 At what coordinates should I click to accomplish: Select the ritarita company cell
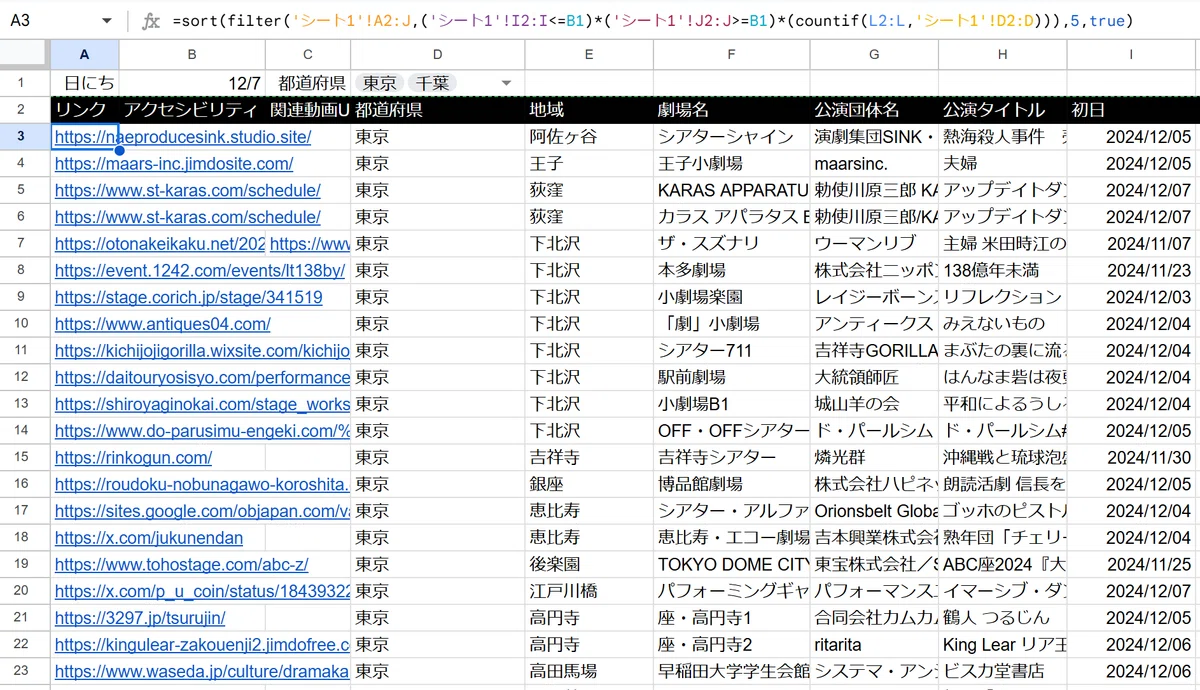pos(873,645)
